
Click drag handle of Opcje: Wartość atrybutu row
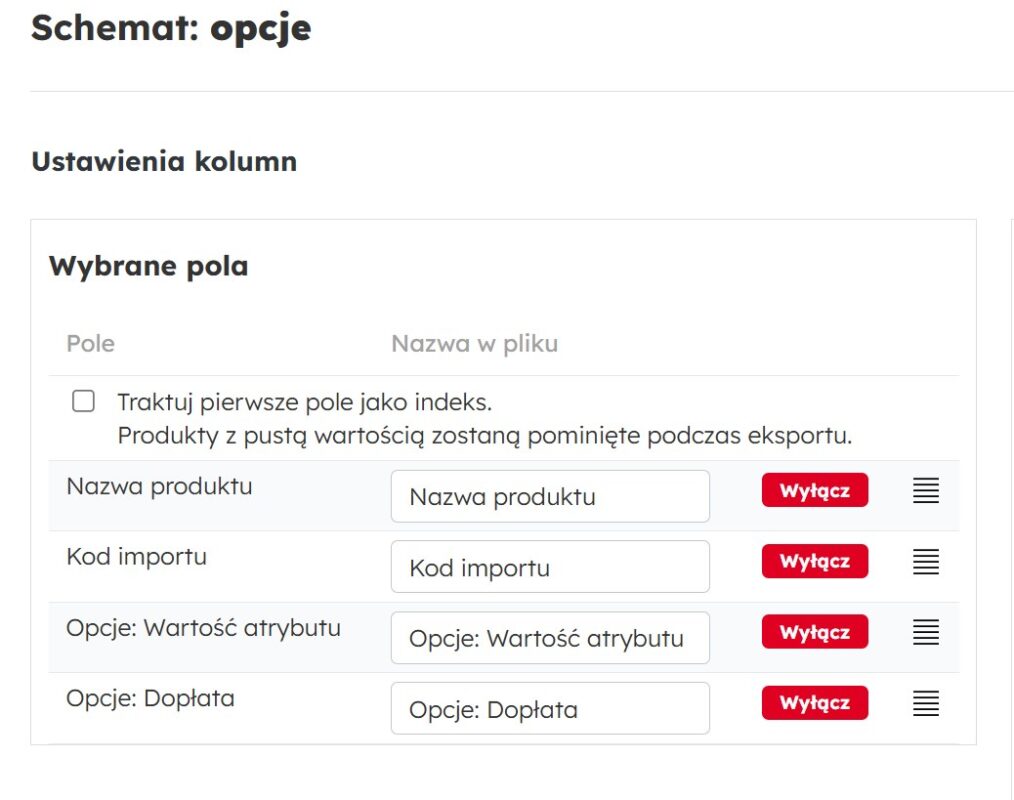click(x=926, y=632)
